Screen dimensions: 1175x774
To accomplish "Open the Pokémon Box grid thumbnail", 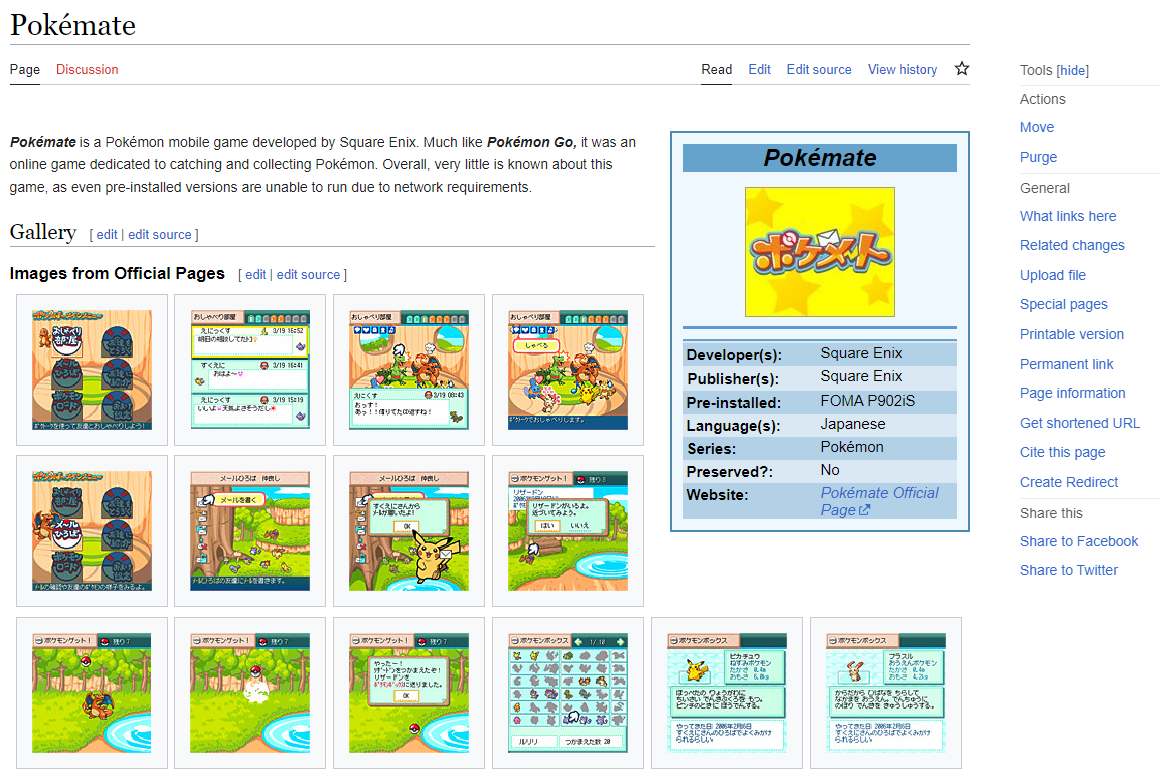I will pos(567,693).
